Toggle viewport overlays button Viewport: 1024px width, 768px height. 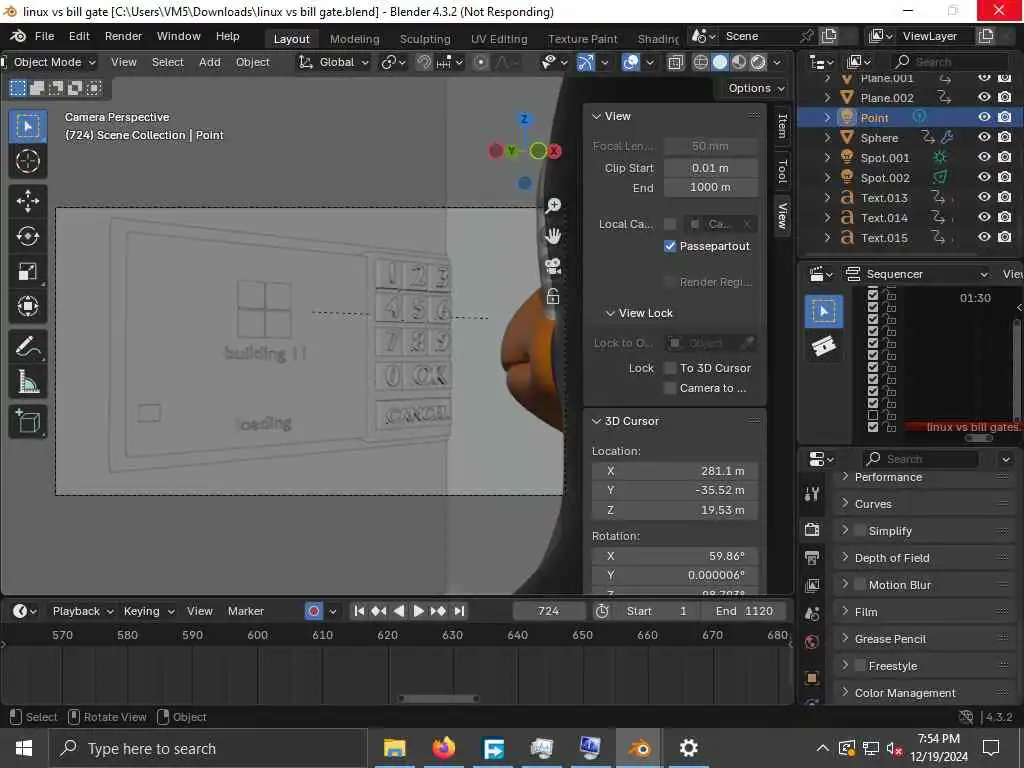point(630,62)
